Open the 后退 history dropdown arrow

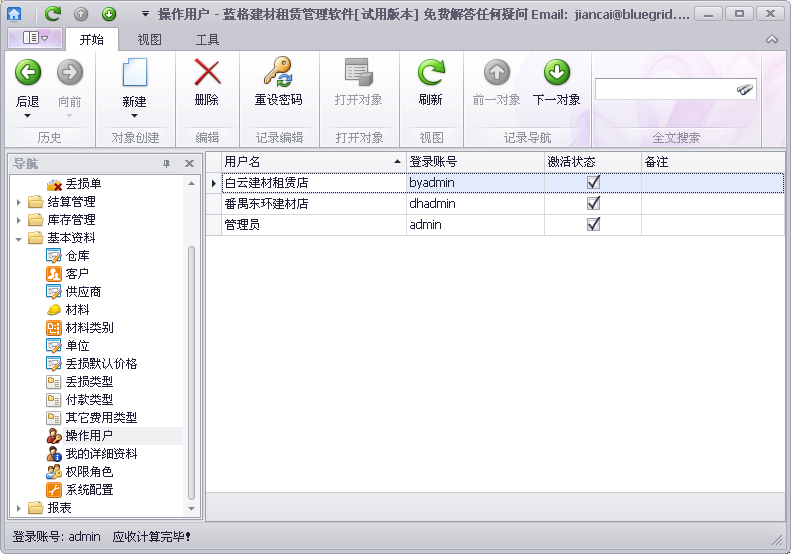click(x=28, y=116)
